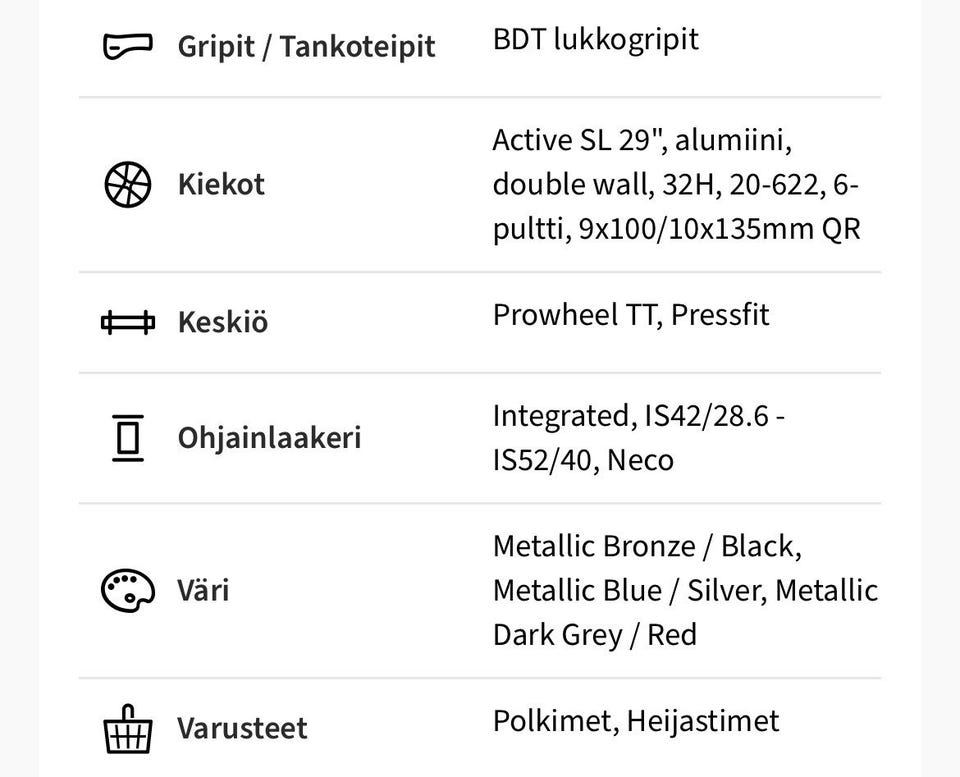Select the Keskiö row label
The height and width of the screenshot is (777, 960).
pos(222,322)
